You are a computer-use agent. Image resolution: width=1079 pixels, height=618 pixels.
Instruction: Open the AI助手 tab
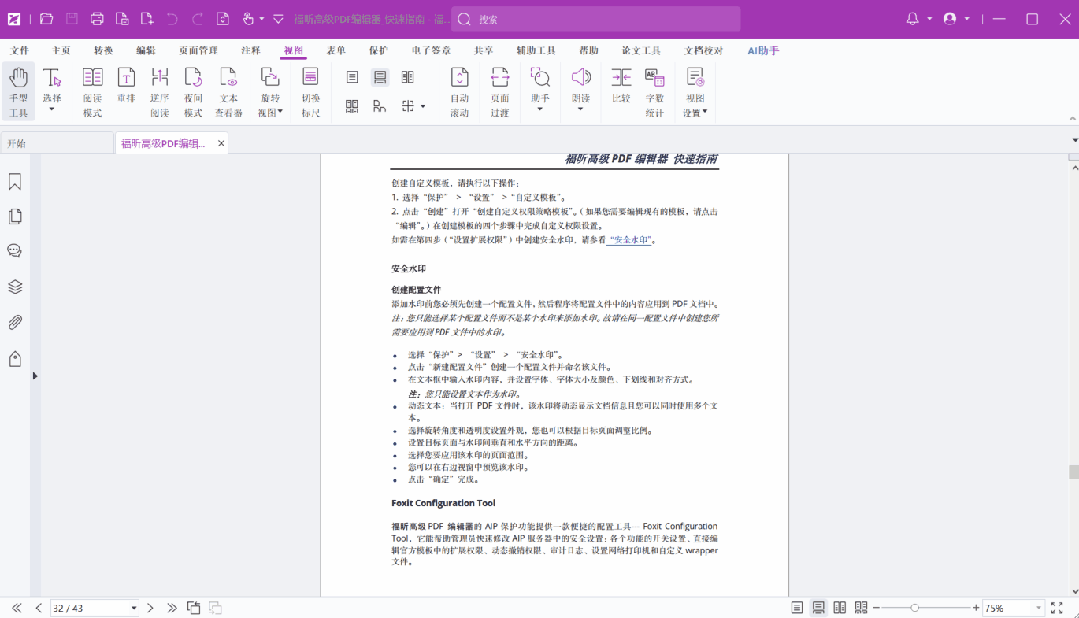[x=763, y=50]
